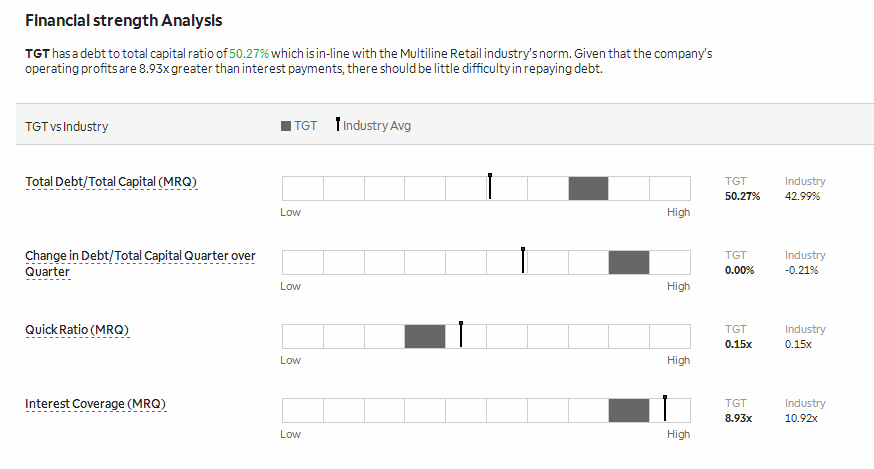Click industry marker in Quick Ratio row
This screenshot has height=469, width=874.
[461, 334]
